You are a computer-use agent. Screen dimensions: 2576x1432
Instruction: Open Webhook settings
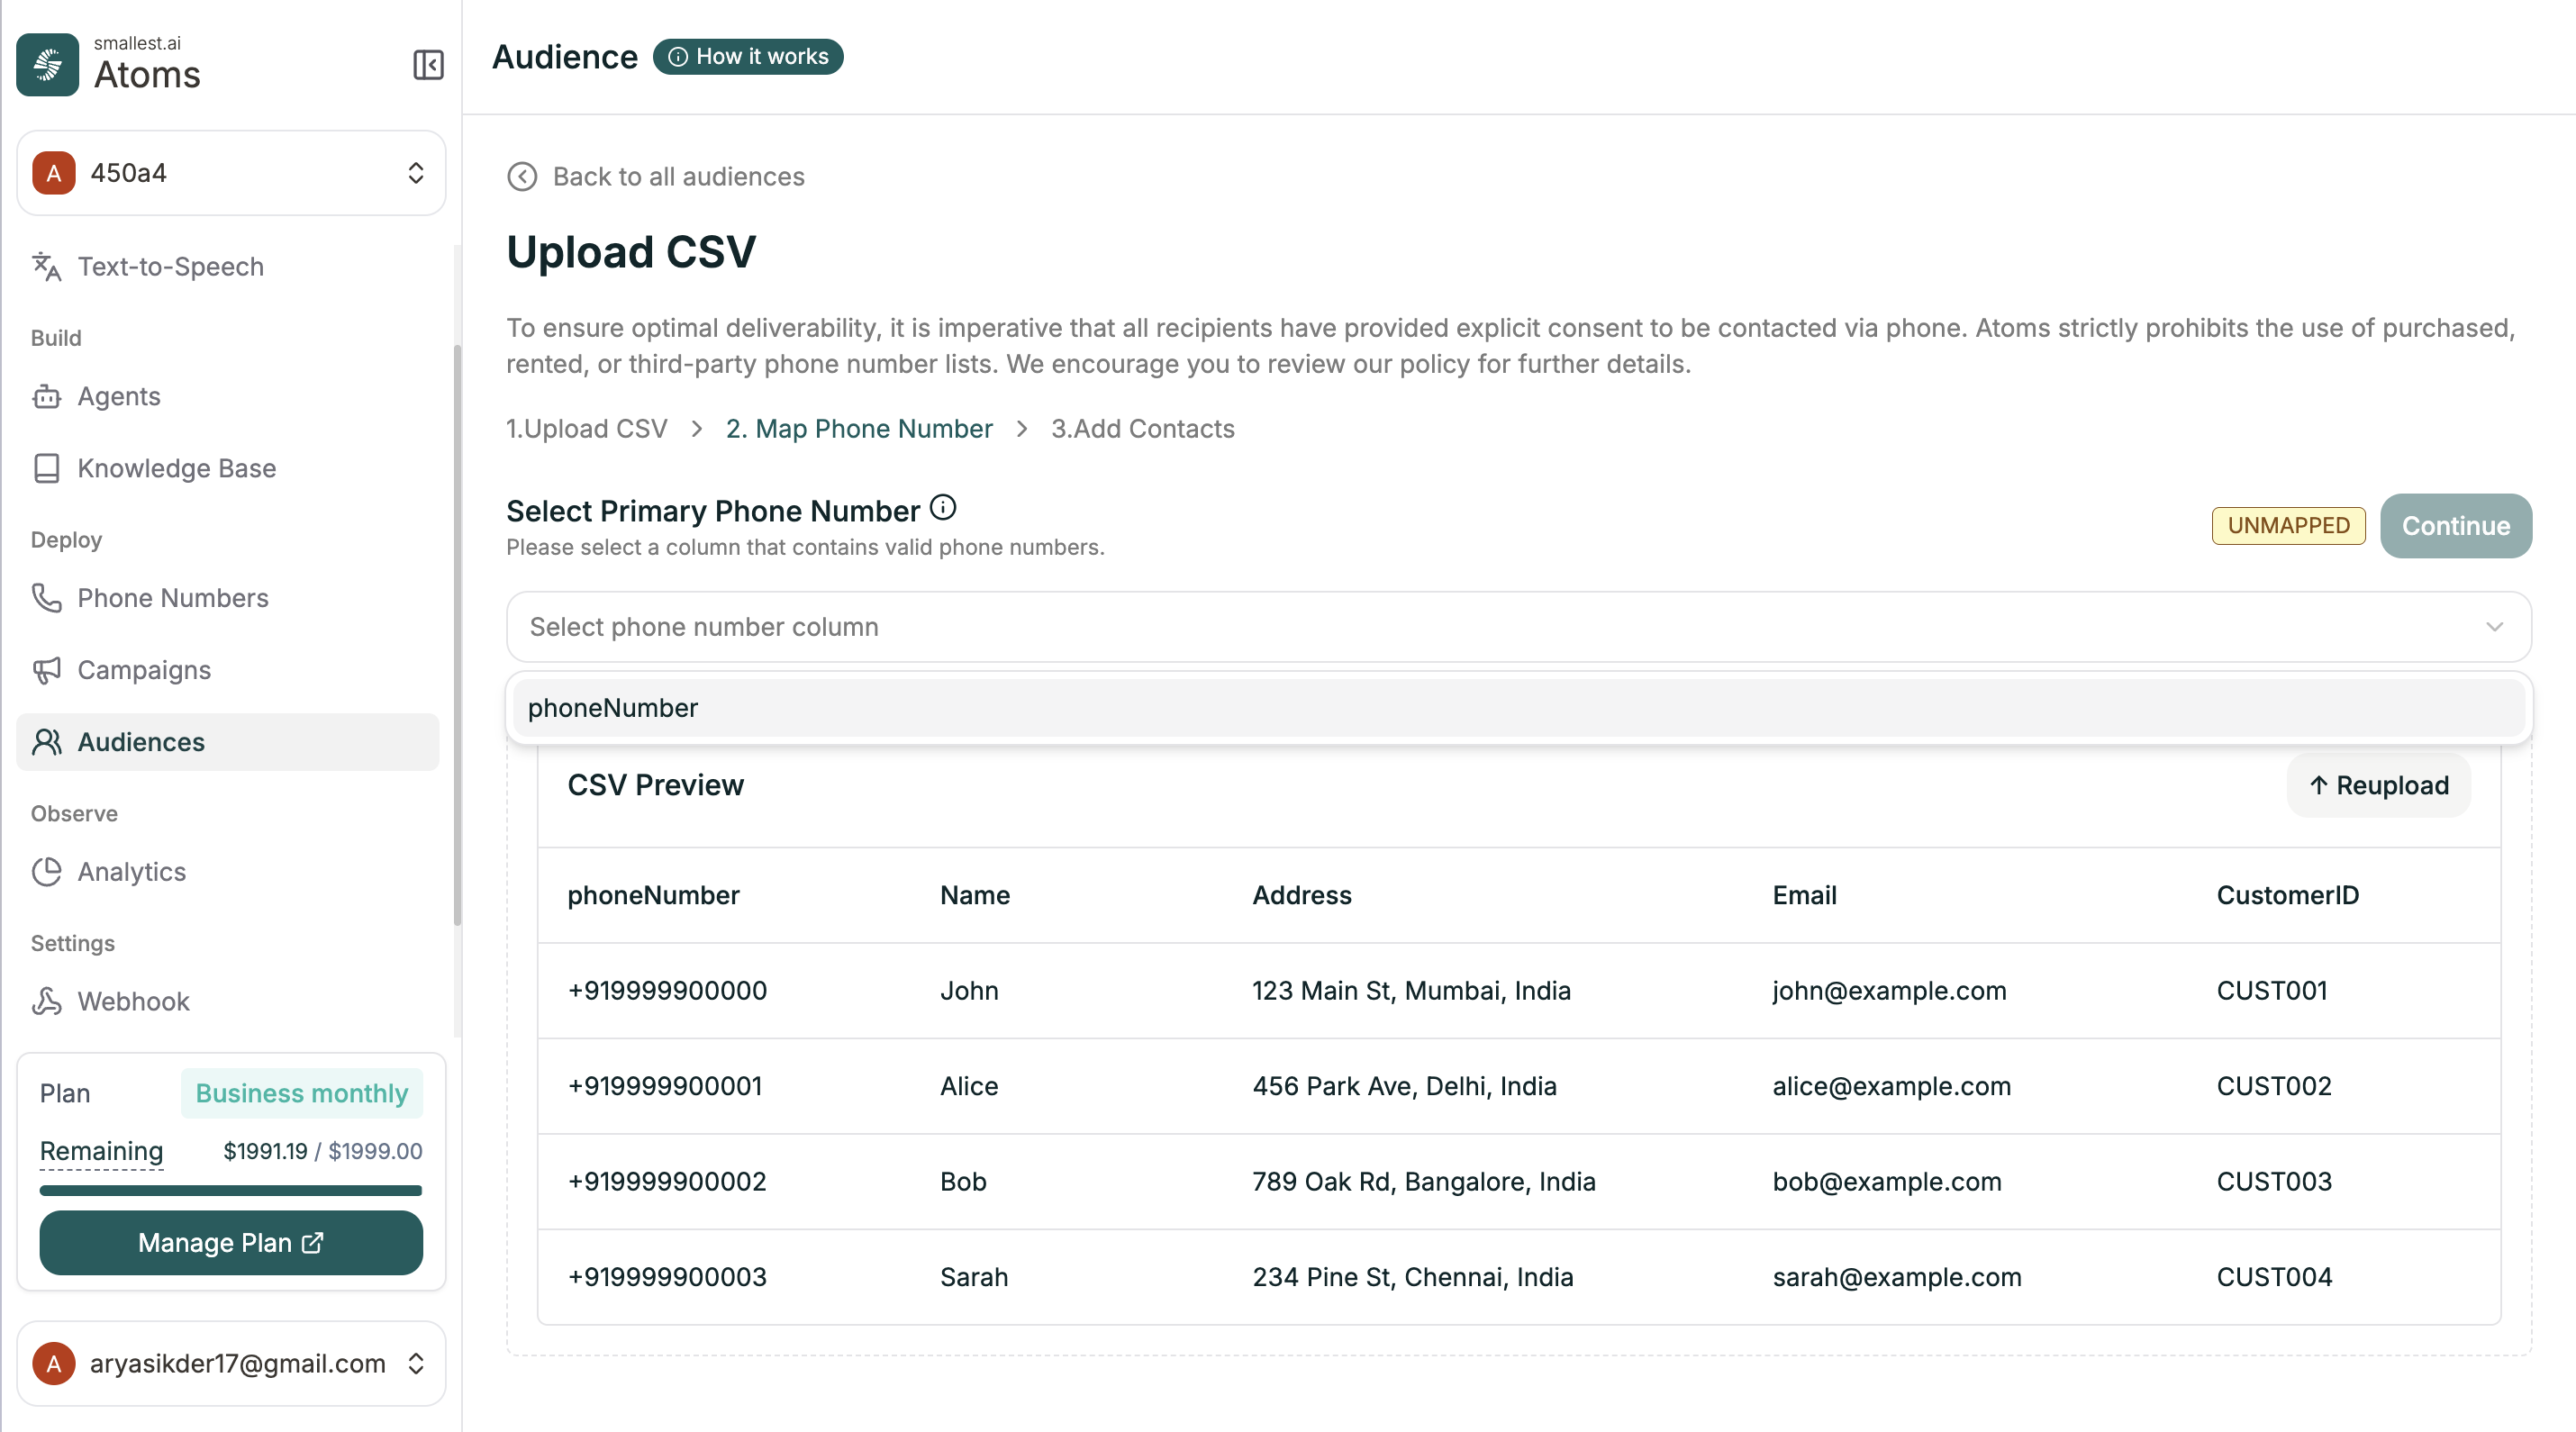133,1002
